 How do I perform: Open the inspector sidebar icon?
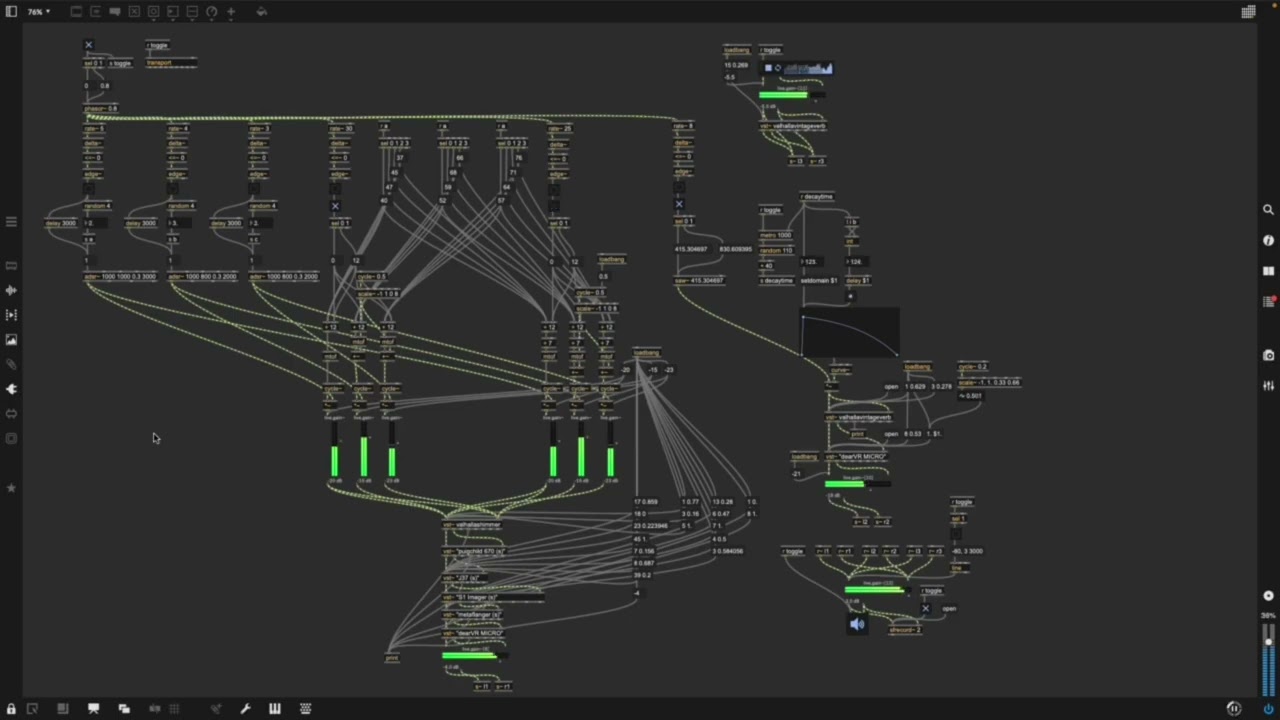1268,240
